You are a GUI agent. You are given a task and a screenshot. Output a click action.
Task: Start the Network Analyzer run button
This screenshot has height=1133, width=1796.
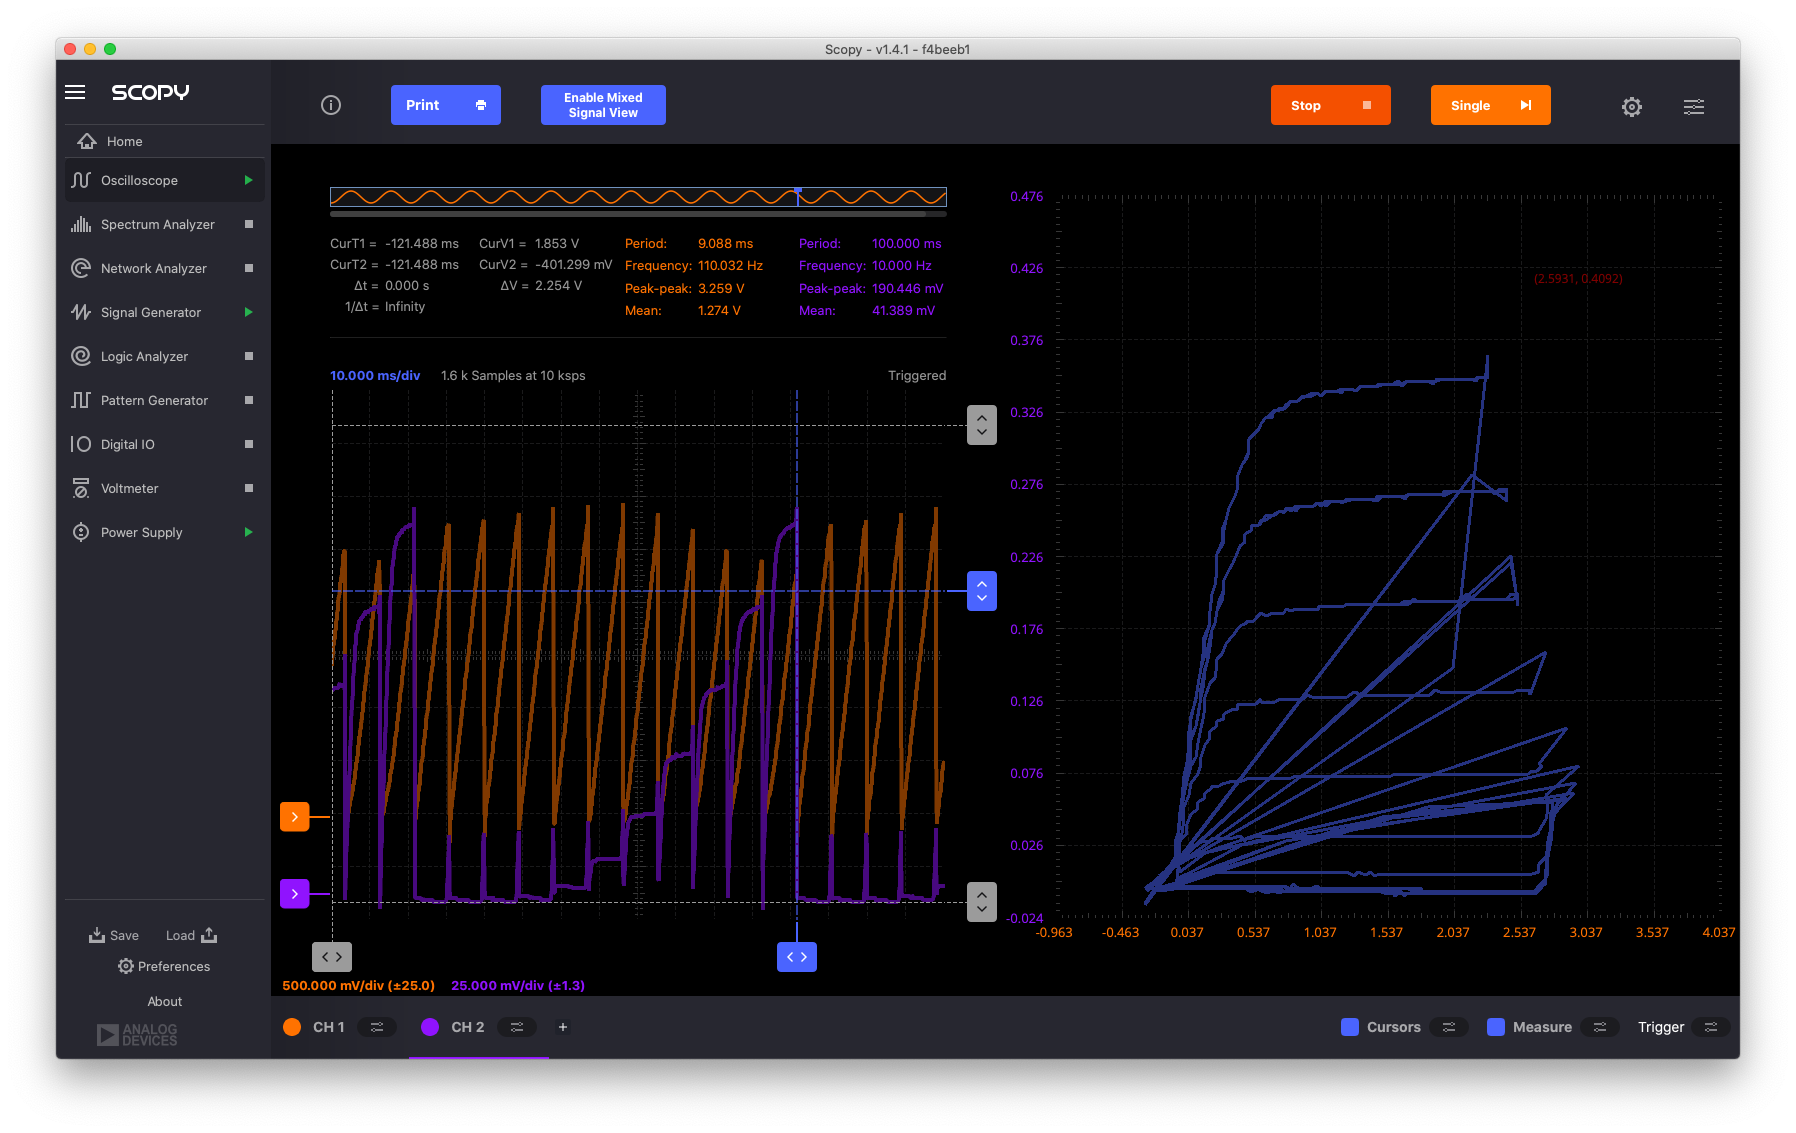pyautogui.click(x=249, y=268)
